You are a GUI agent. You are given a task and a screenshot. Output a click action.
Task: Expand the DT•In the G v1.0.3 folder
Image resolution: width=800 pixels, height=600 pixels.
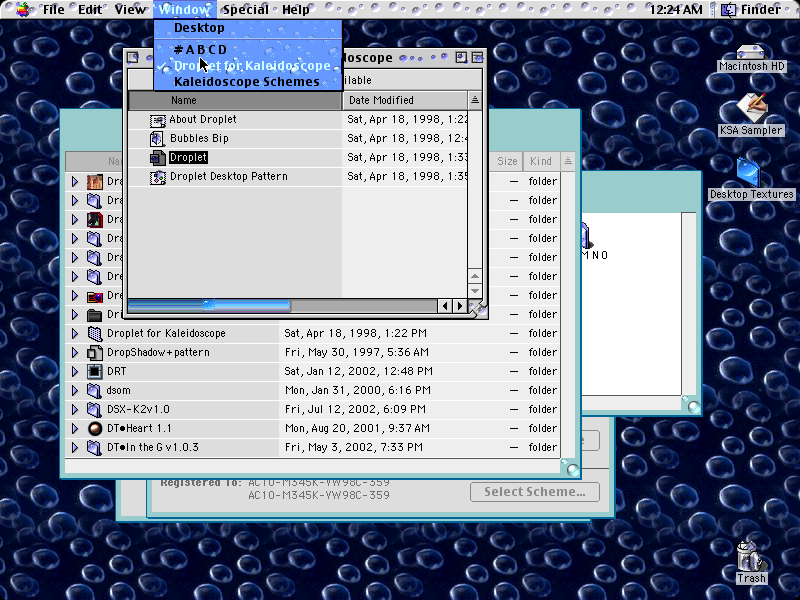point(74,447)
